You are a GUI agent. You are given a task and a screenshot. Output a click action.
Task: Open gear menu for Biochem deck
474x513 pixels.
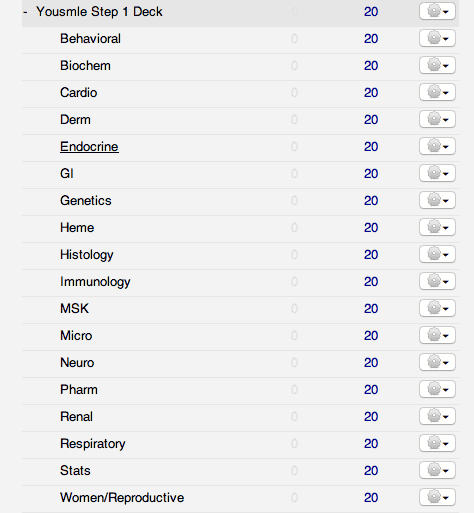pos(437,66)
